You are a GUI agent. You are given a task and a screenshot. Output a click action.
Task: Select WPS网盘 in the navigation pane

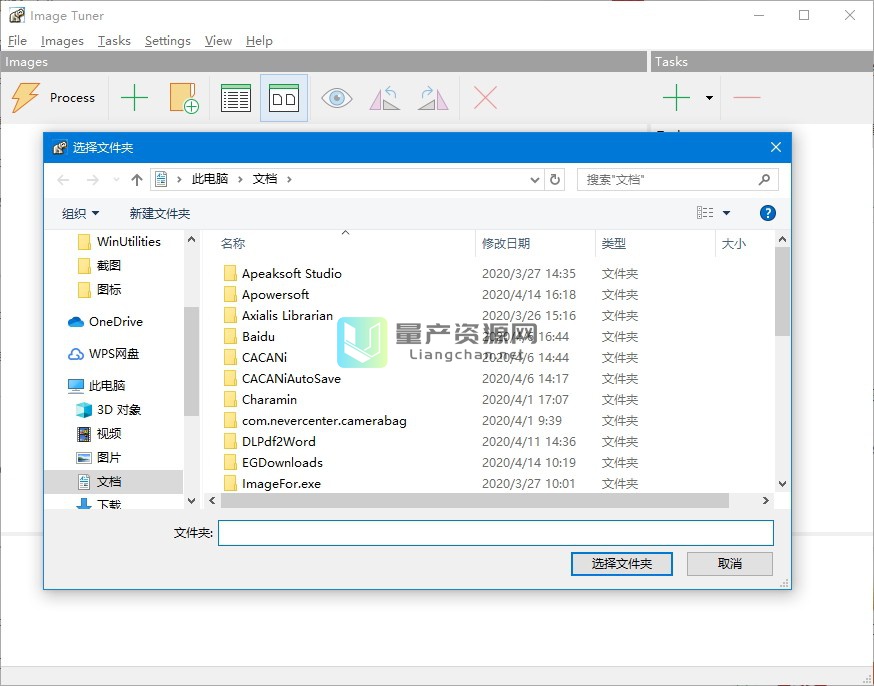(x=103, y=353)
